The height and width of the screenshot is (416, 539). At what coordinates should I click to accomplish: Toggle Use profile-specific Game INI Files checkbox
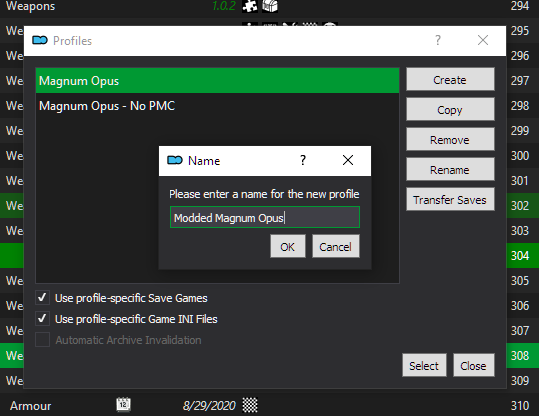[42, 319]
